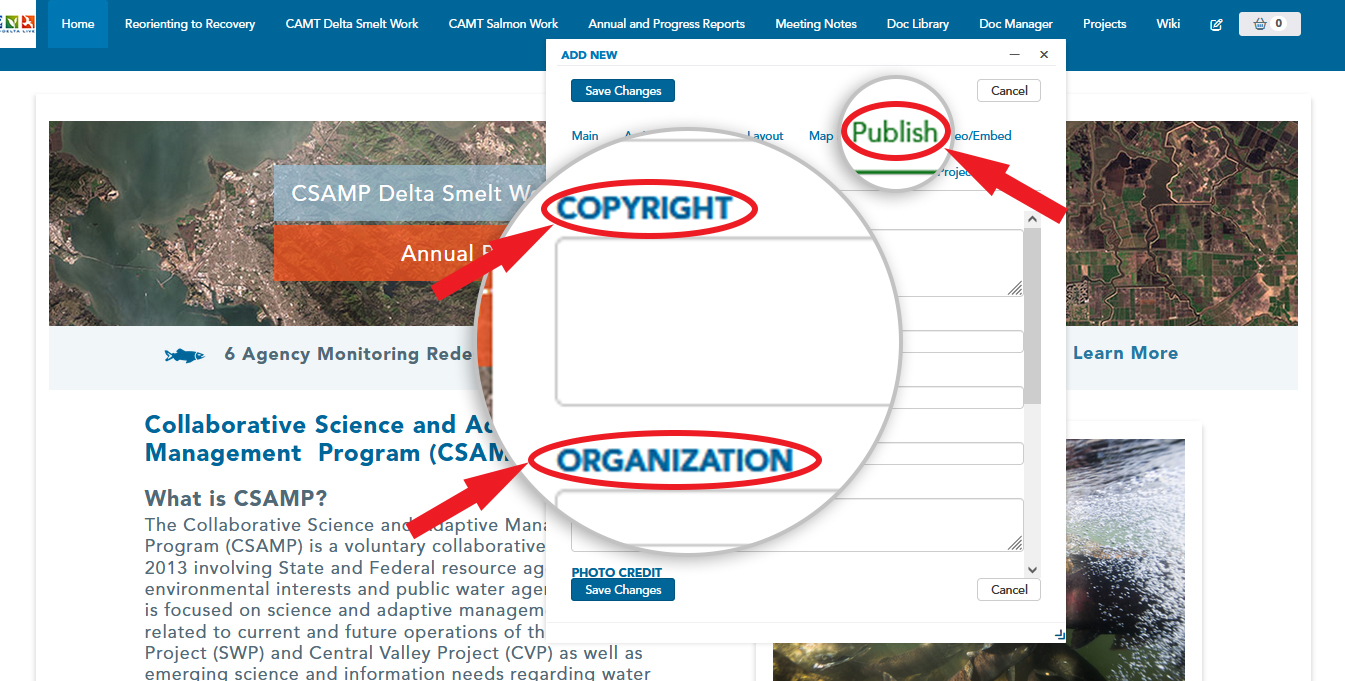Click the top Save Changes button

(x=623, y=91)
